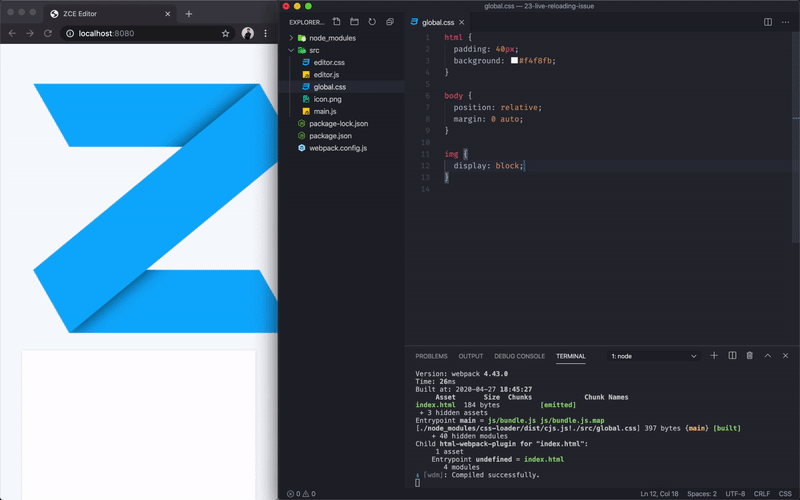Click errors and warnings count in status bar

tap(301, 494)
